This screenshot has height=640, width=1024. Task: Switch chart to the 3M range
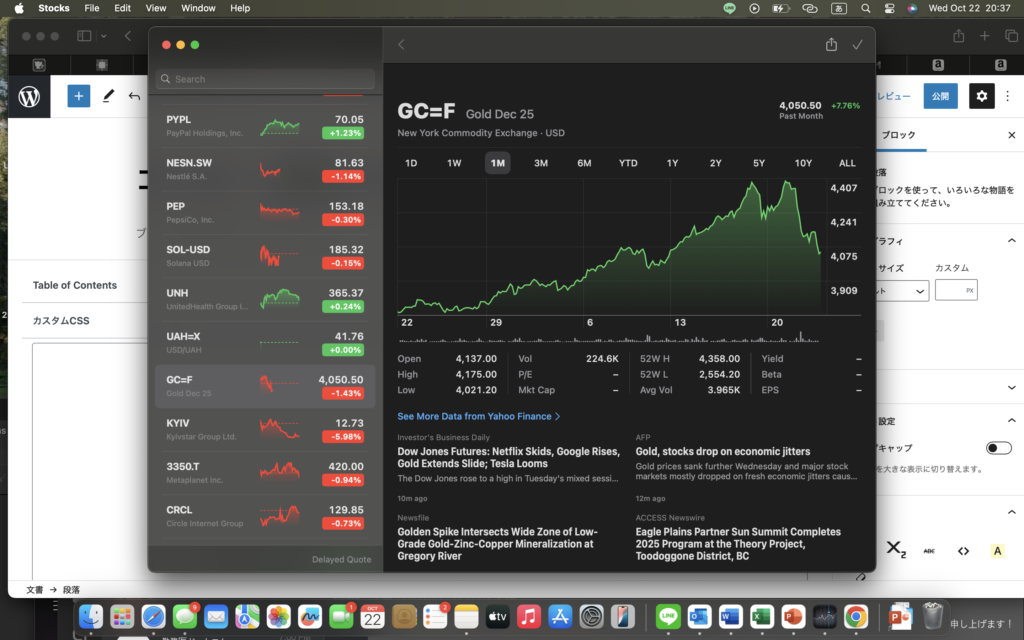coord(541,163)
